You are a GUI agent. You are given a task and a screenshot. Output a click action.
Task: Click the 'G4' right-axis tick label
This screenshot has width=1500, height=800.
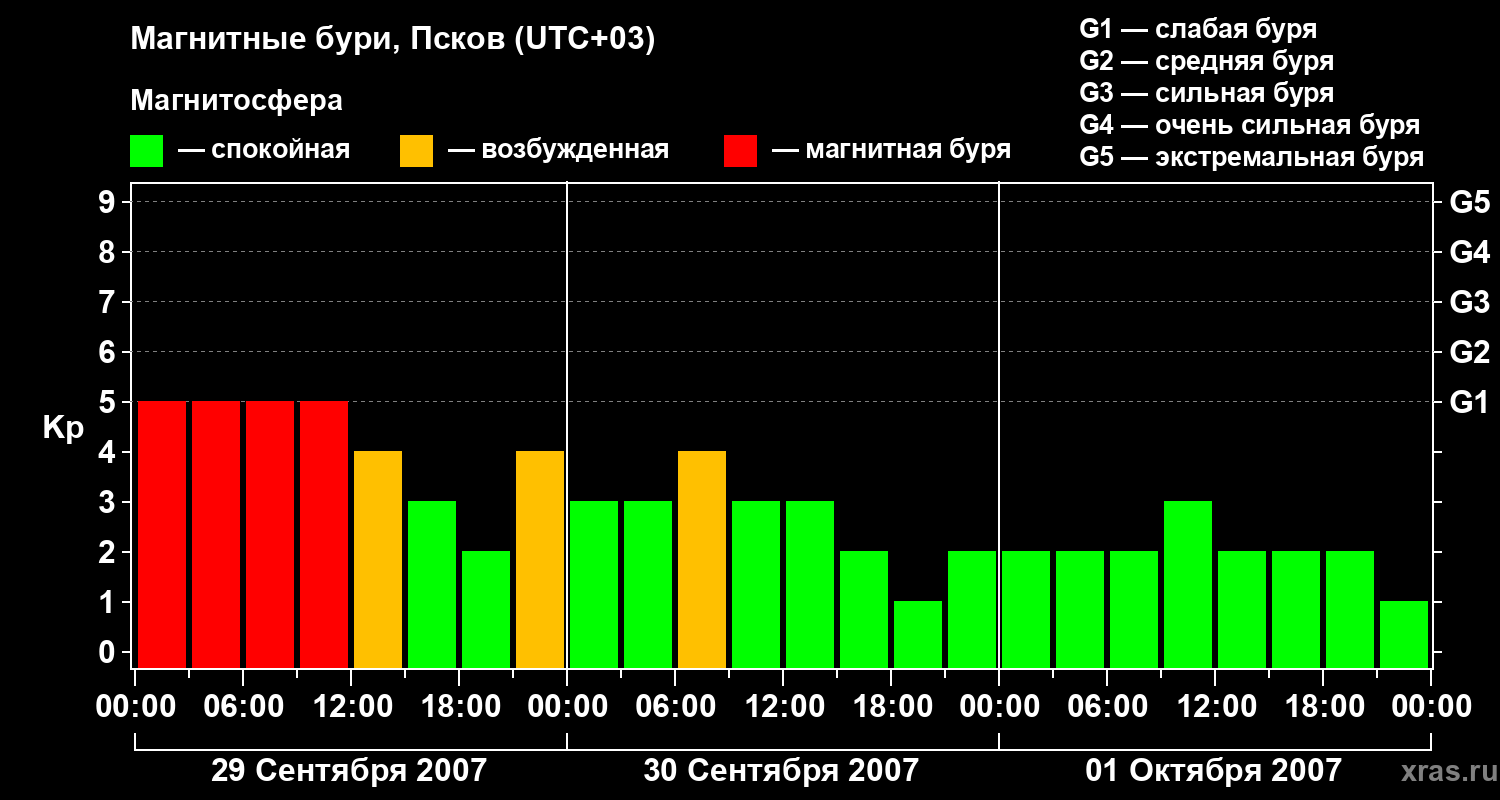pos(1470,252)
